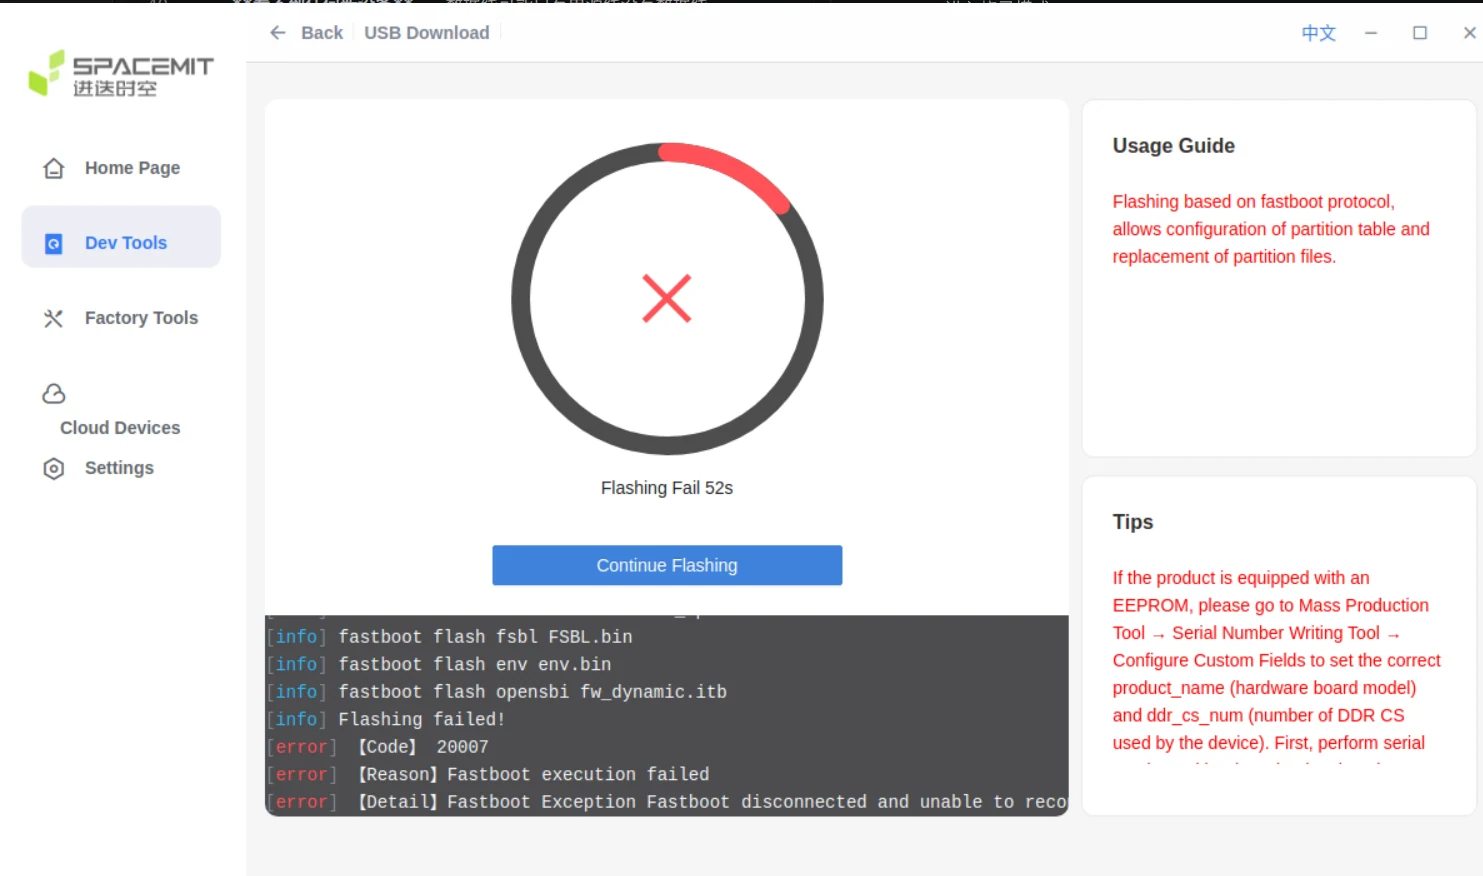Click the Settings gear icon
Viewport: 1483px width, 876px height.
tap(54, 468)
